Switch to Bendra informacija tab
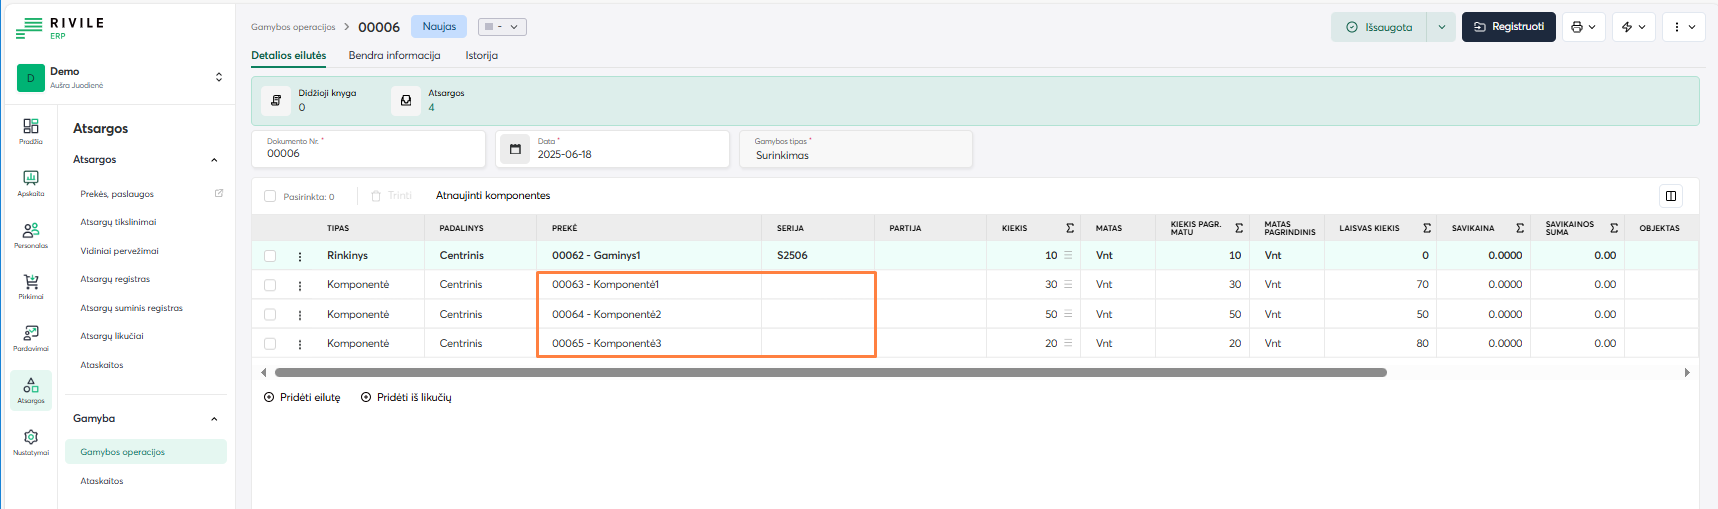Image resolution: width=1718 pixels, height=509 pixels. point(394,56)
